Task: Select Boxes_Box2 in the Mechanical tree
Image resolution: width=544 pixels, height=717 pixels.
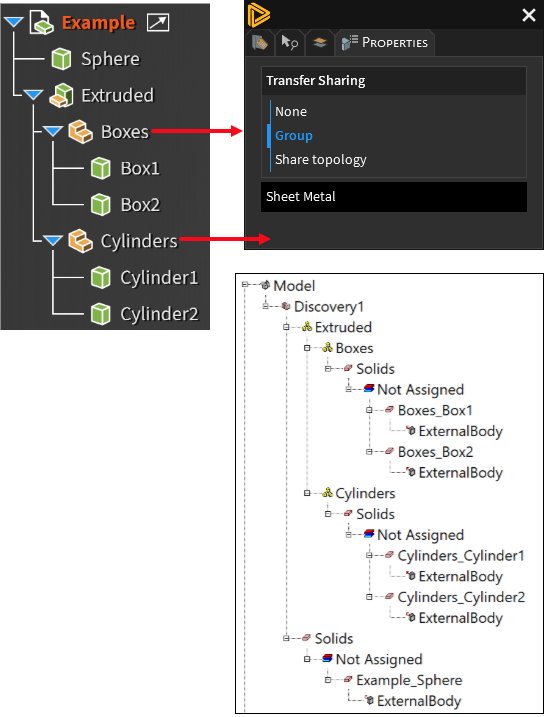Action: pyautogui.click(x=435, y=452)
